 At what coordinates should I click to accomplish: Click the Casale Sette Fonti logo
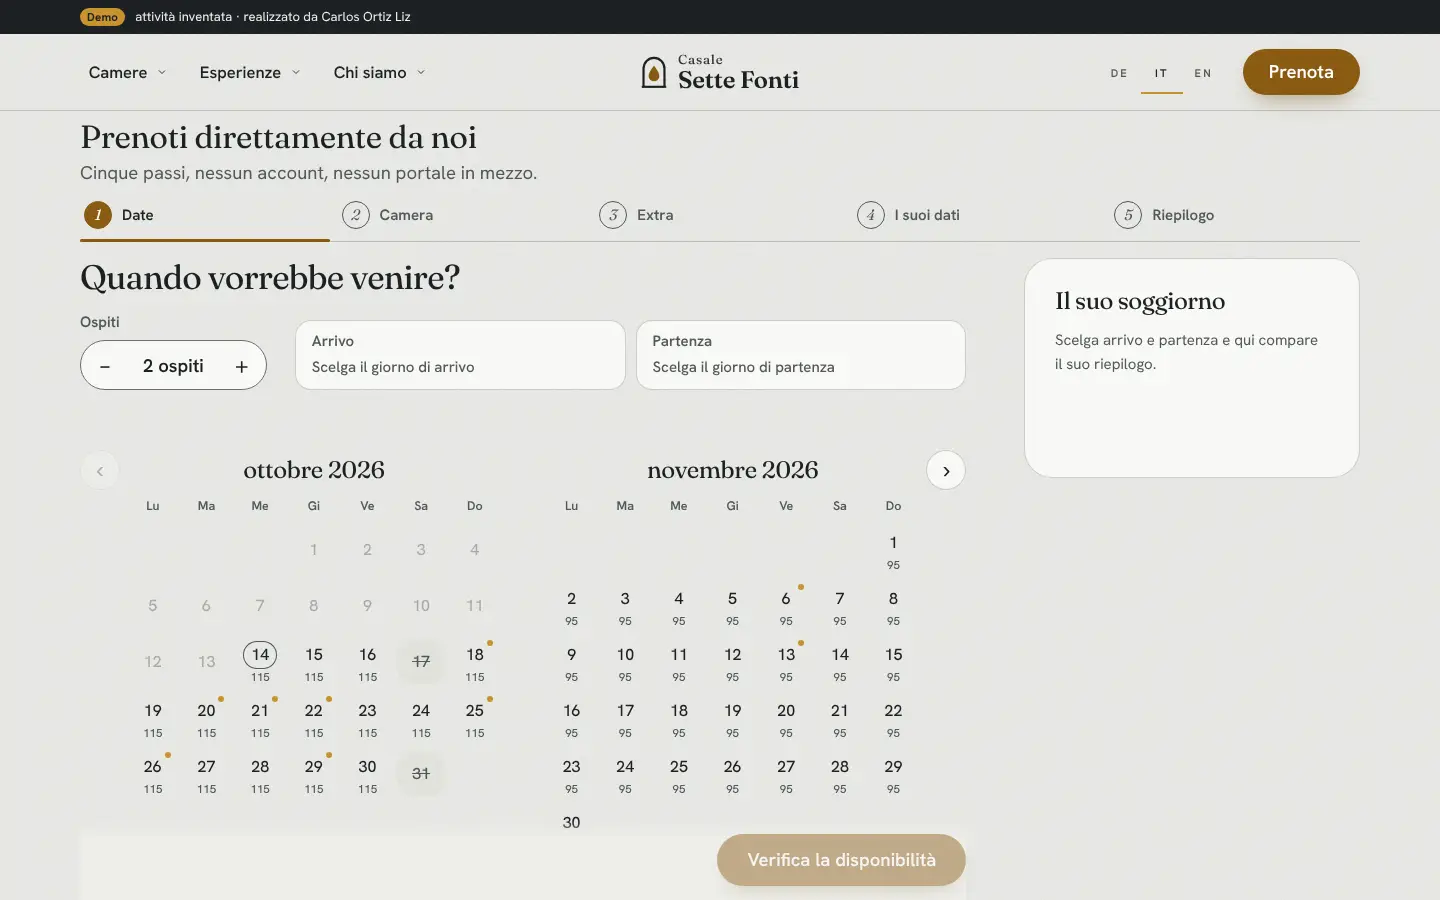click(x=720, y=72)
